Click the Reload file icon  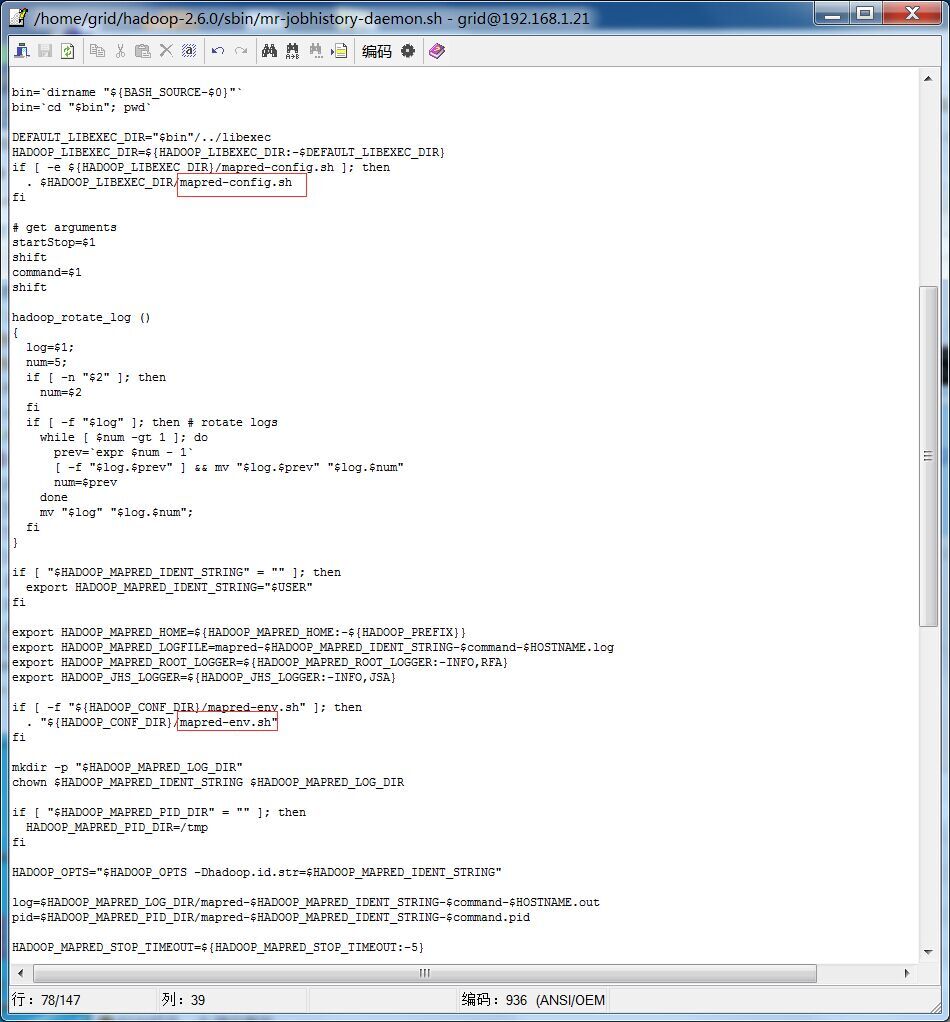[70, 51]
